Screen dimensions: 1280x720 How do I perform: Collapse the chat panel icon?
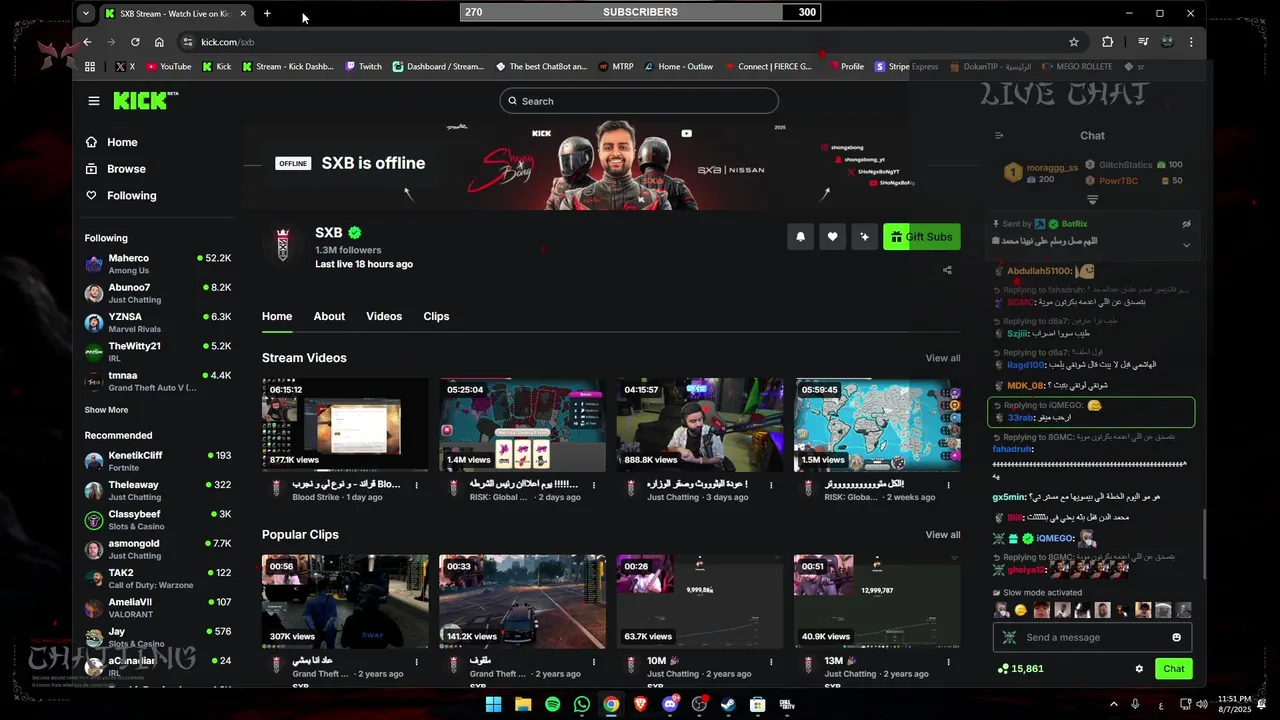click(998, 136)
